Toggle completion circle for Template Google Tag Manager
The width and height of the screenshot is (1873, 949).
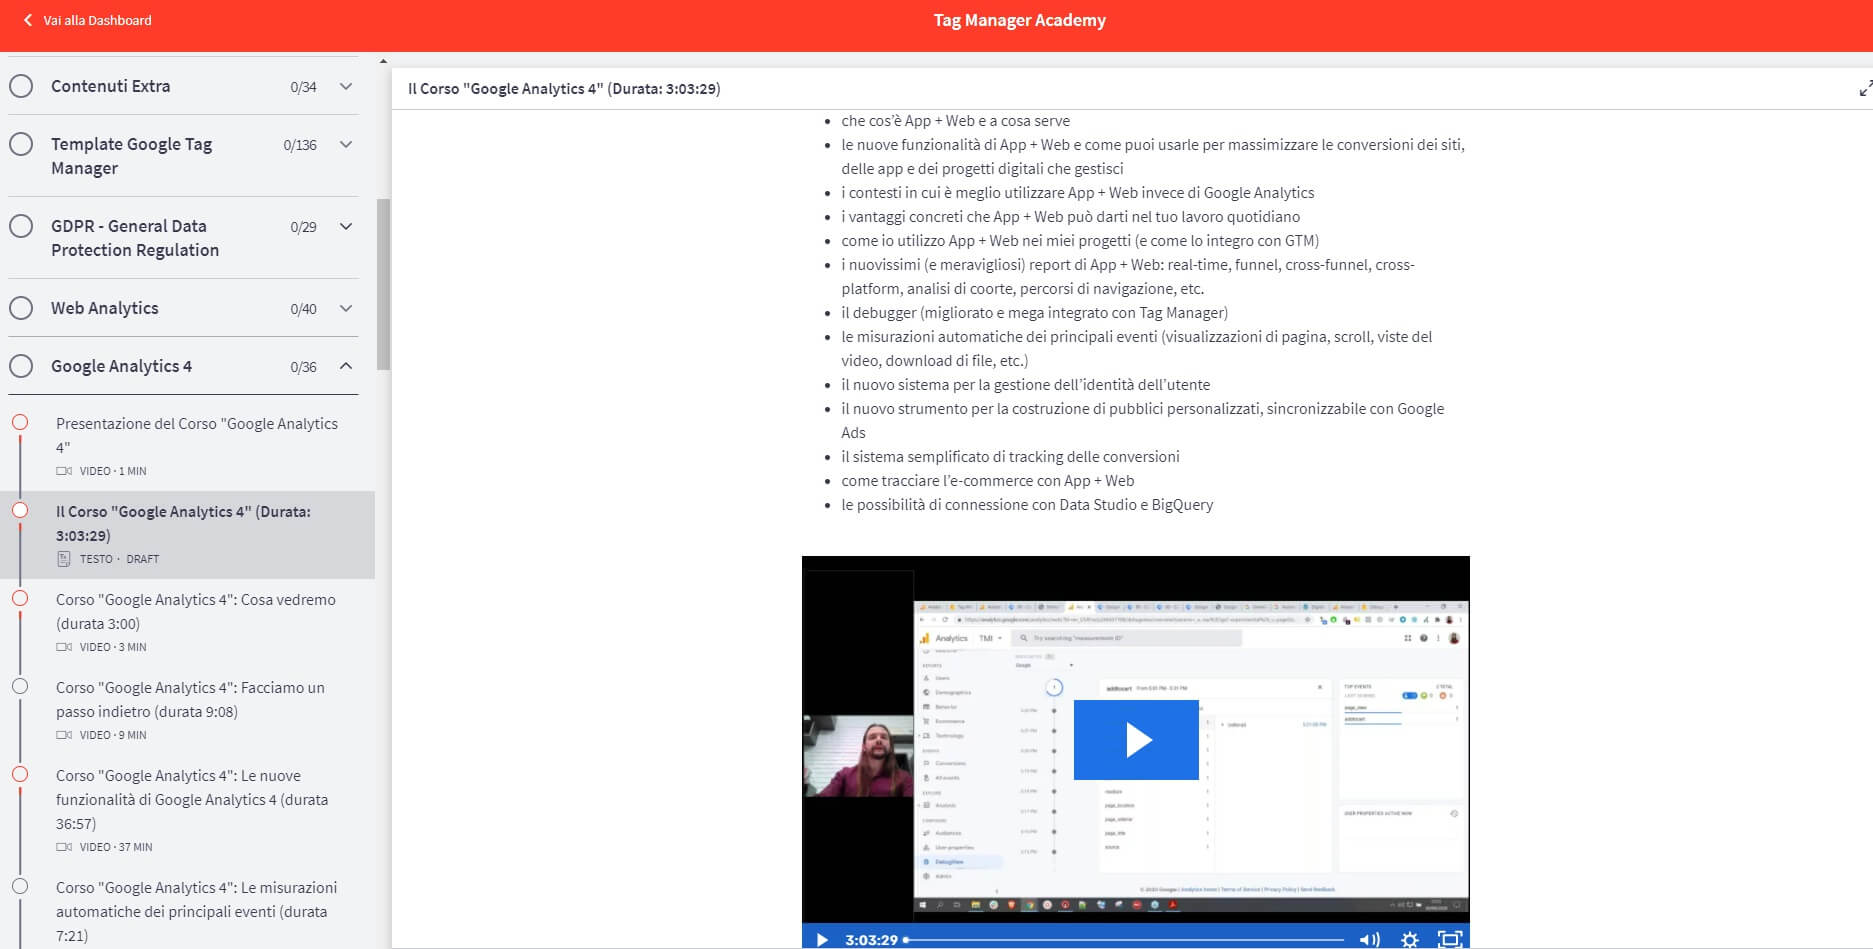point(21,144)
